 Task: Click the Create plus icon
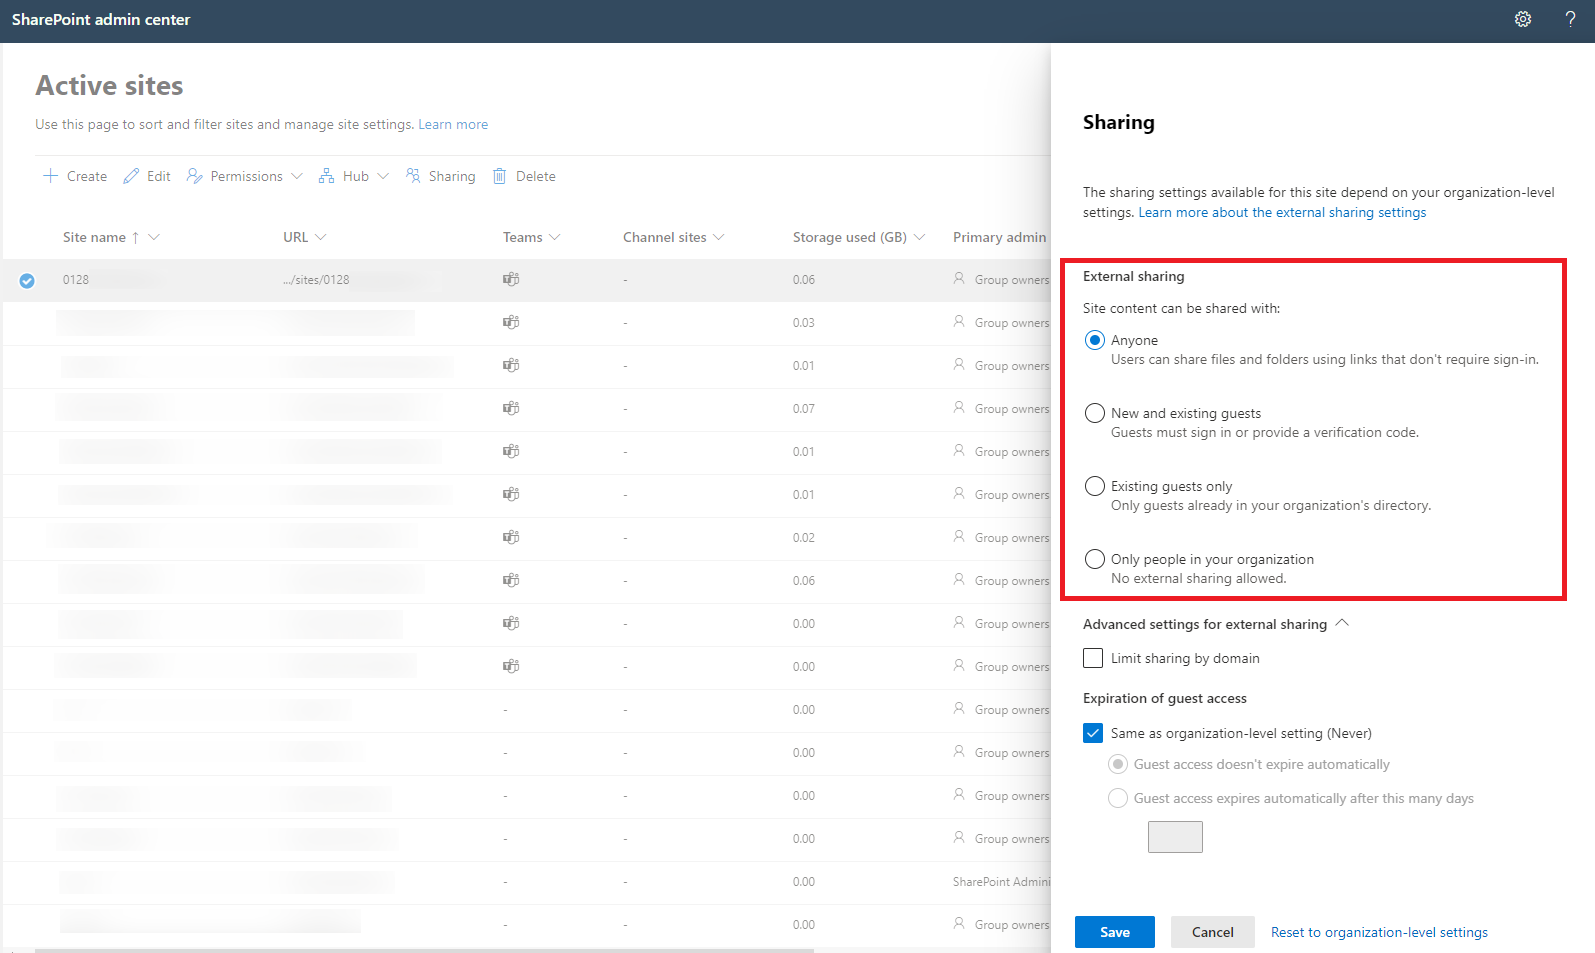coord(50,176)
